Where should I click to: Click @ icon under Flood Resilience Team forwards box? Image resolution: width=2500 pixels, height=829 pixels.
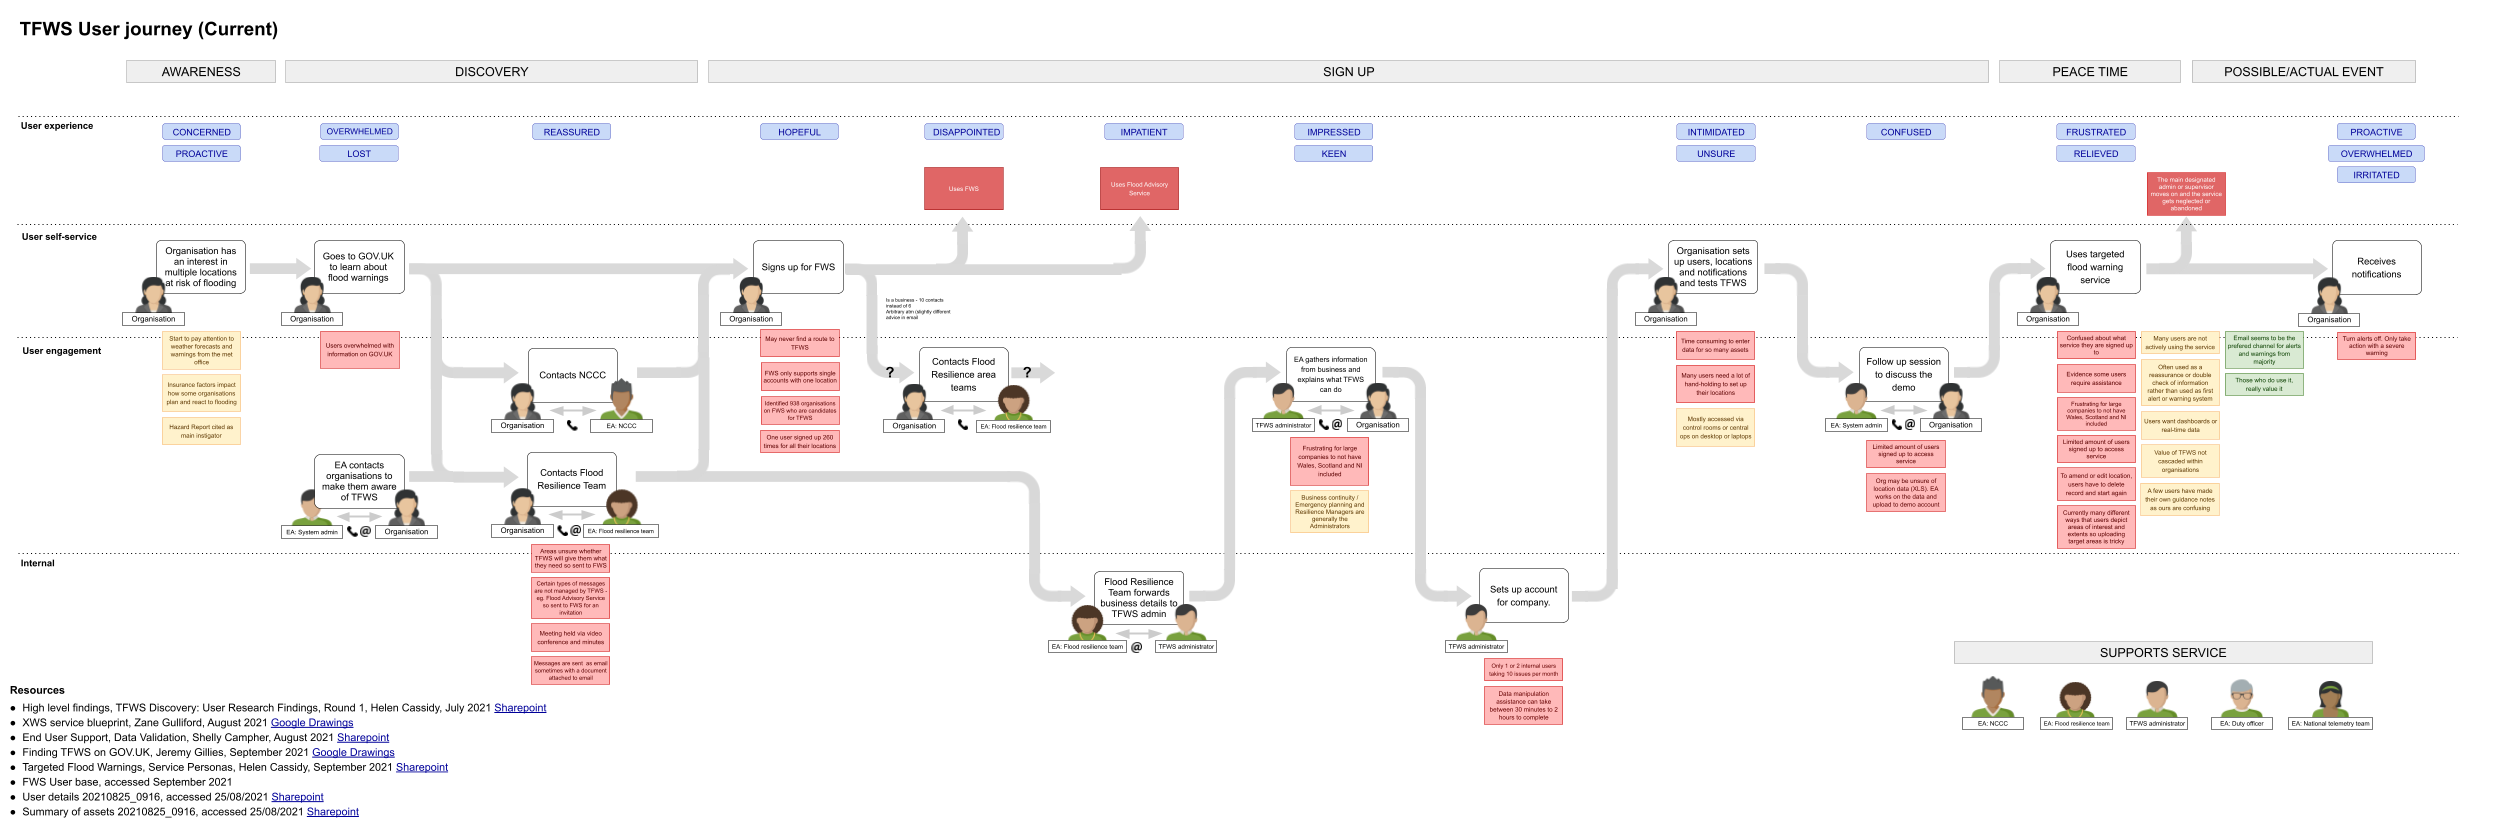1137,647
